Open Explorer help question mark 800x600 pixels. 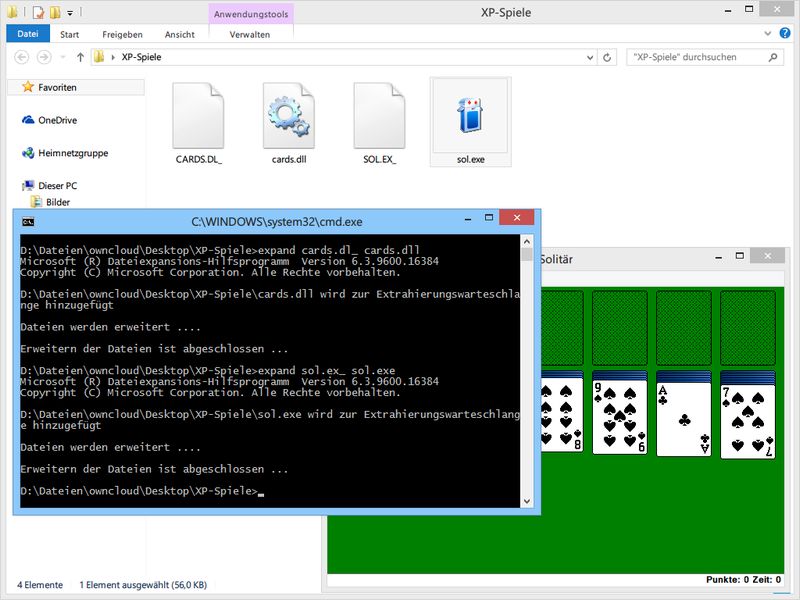785,33
